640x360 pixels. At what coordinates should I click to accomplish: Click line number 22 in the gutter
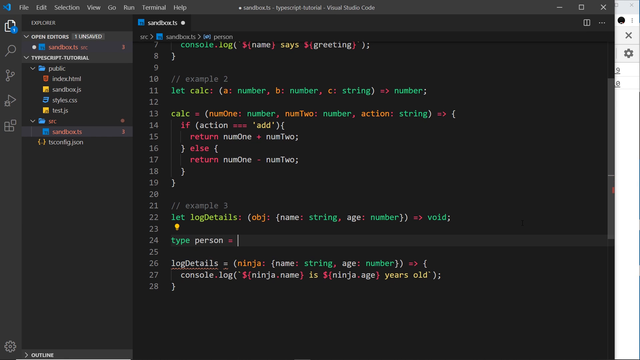[153, 217]
